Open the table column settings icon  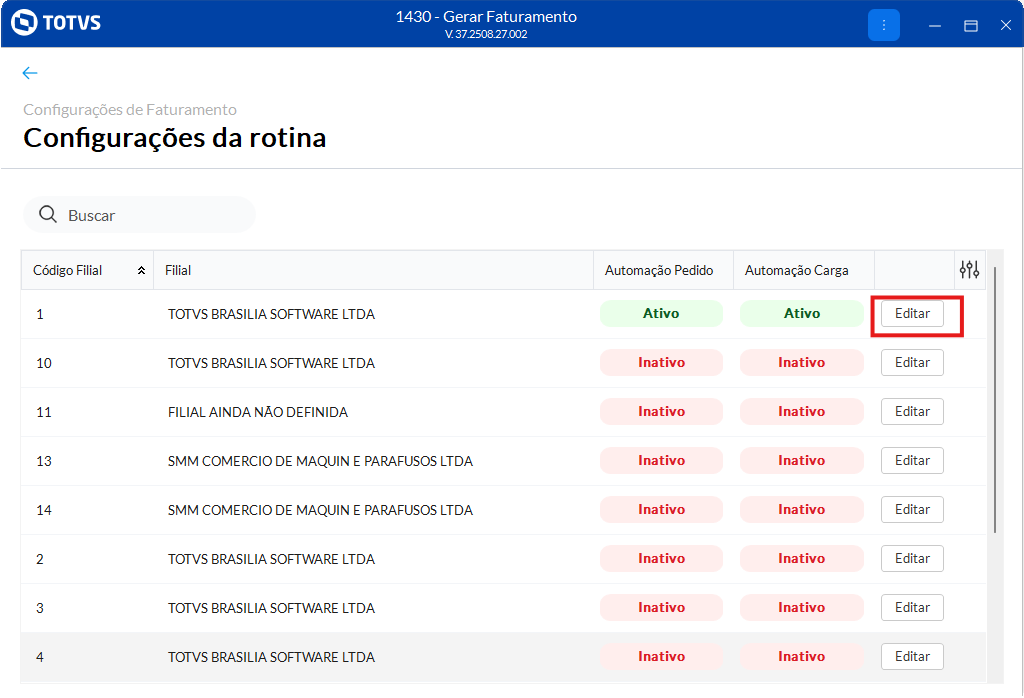[x=969, y=270]
